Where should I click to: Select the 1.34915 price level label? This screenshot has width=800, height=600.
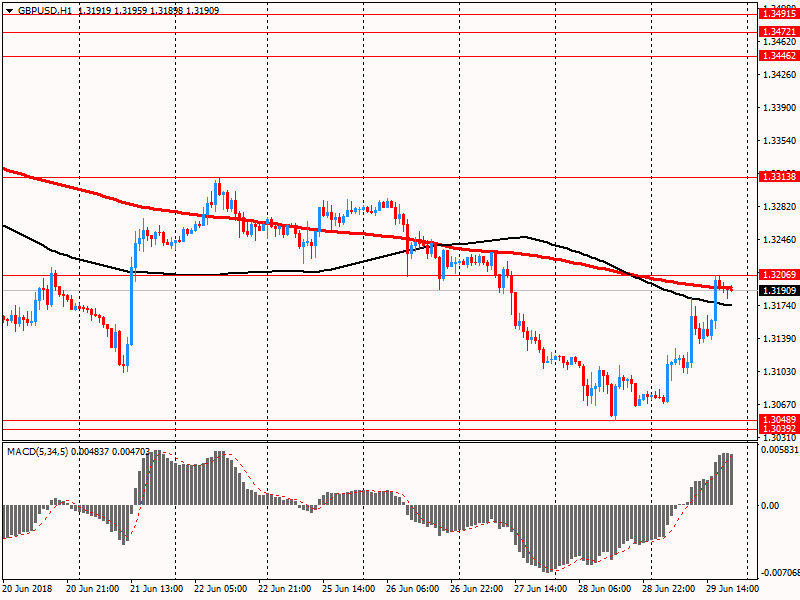(x=779, y=14)
